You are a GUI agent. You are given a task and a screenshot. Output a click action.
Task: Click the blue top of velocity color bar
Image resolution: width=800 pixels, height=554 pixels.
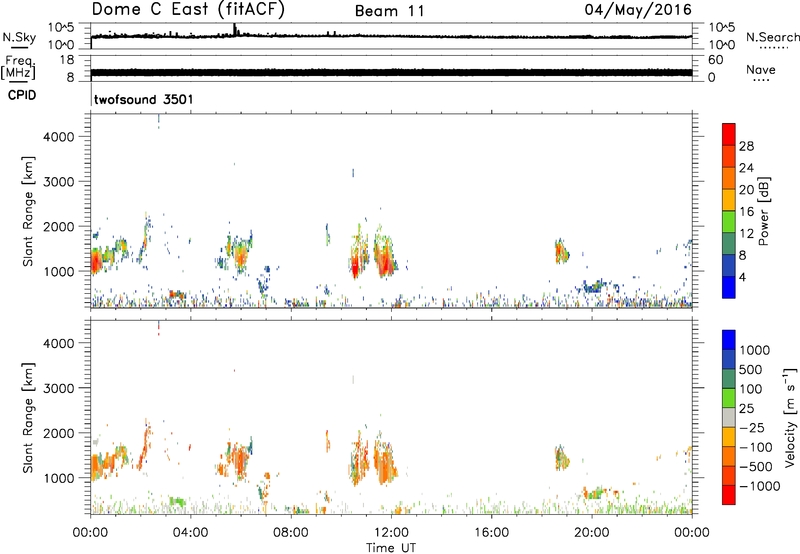click(729, 340)
